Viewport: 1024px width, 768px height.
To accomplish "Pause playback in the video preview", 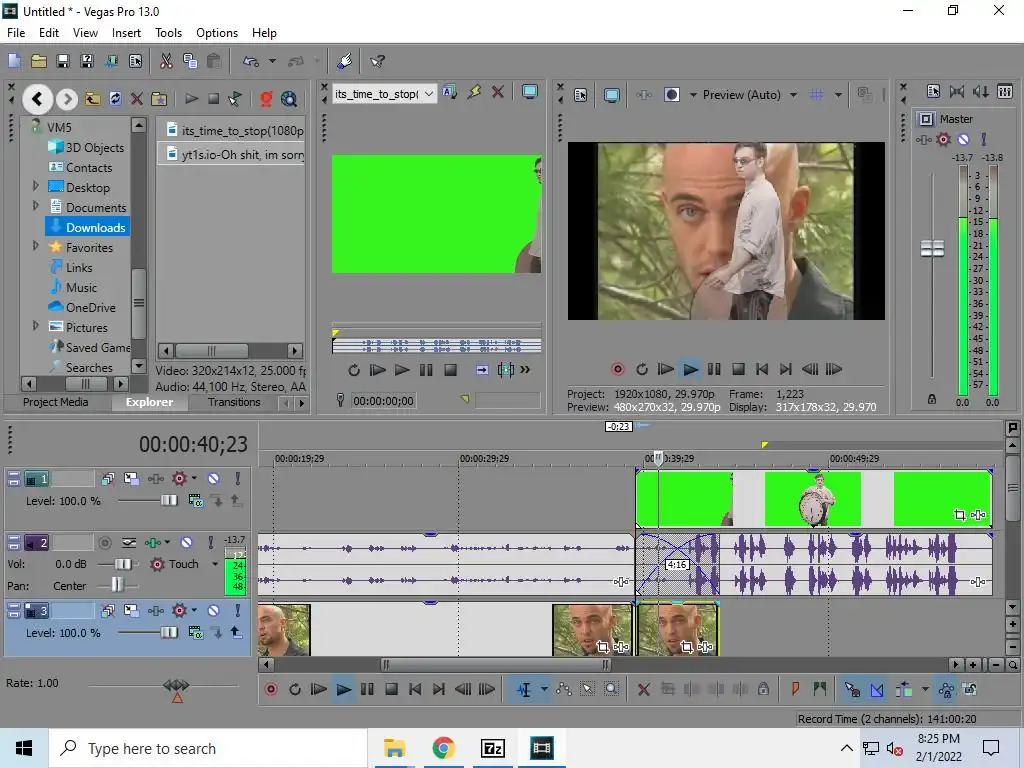I will coord(714,369).
